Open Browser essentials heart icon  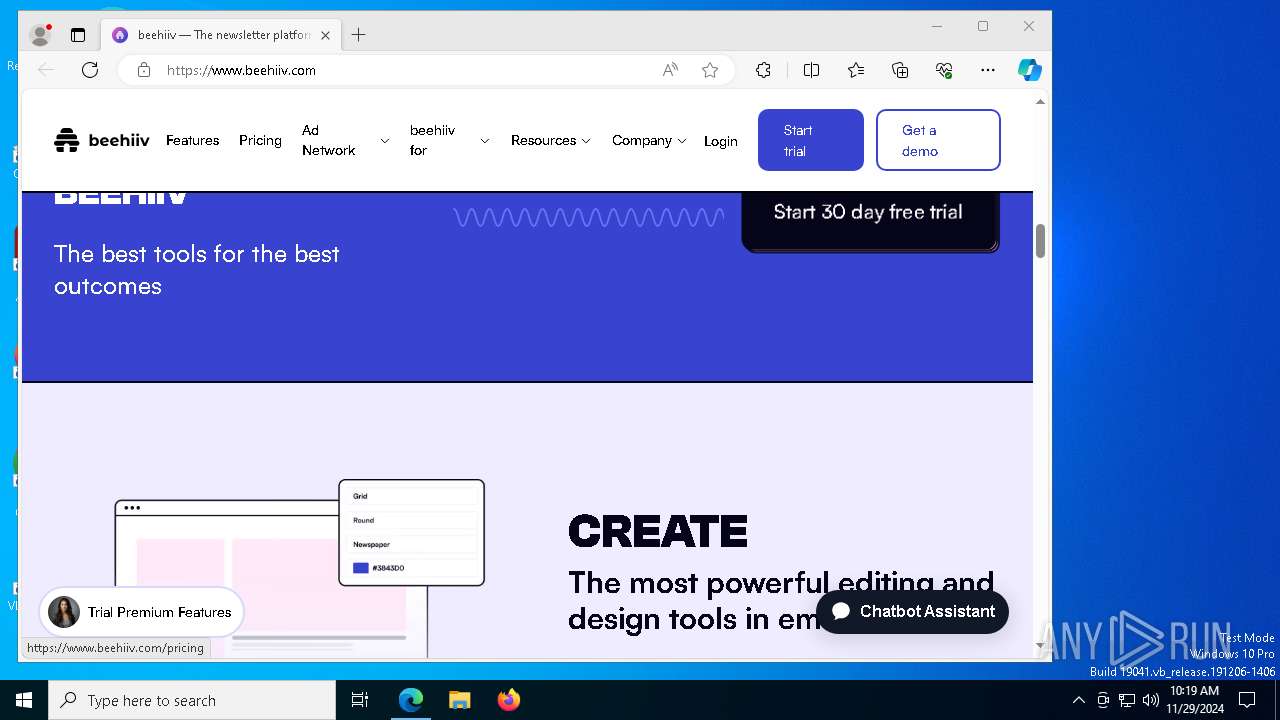click(944, 70)
